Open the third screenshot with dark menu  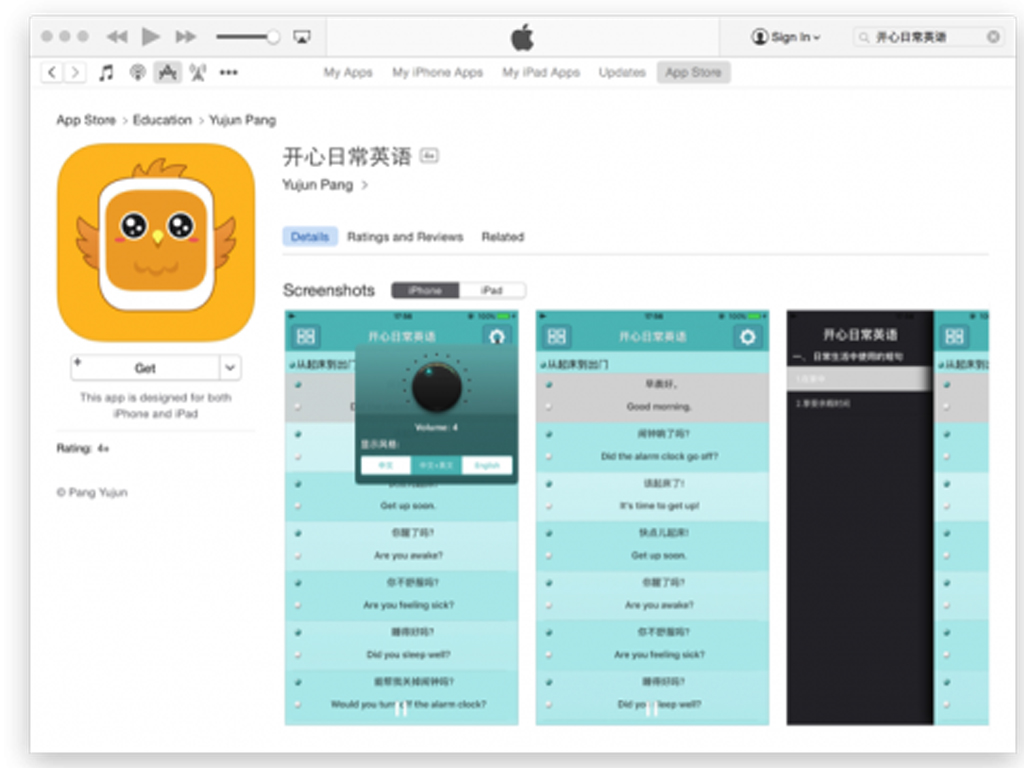tap(888, 517)
